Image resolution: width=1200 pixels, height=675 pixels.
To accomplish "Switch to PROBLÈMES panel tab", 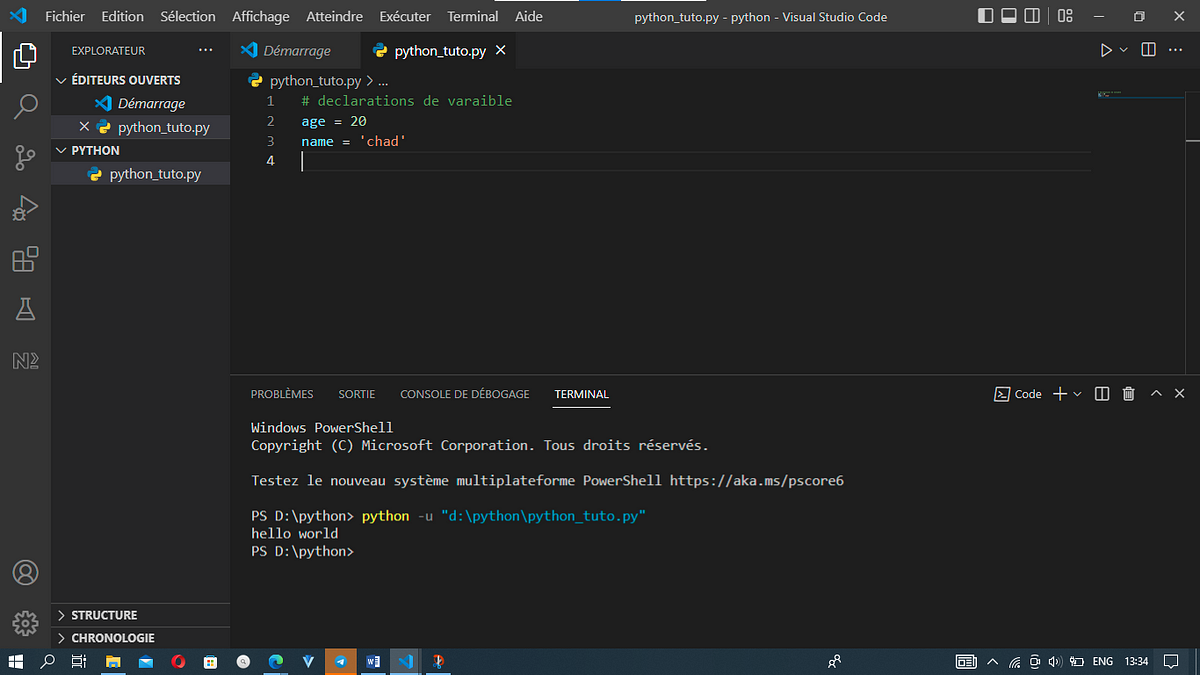I will [282, 394].
